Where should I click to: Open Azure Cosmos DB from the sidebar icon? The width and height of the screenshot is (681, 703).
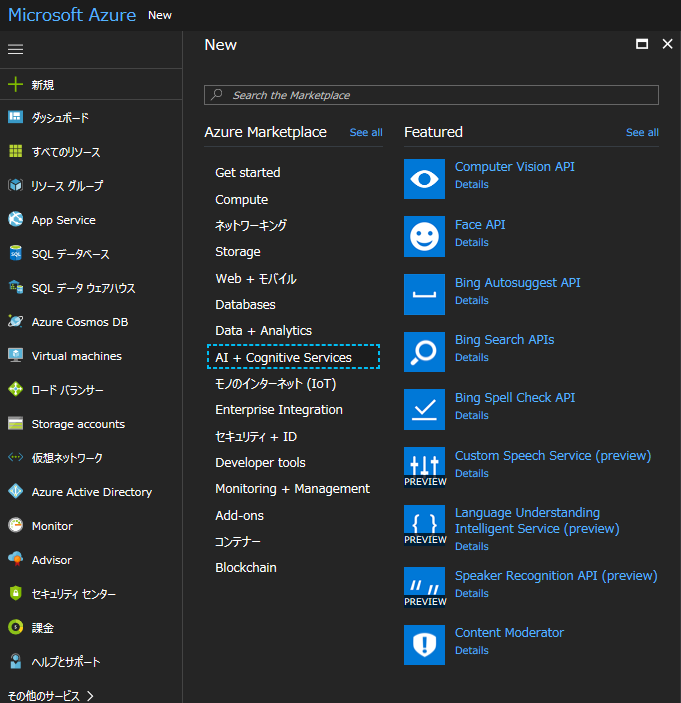(15, 322)
